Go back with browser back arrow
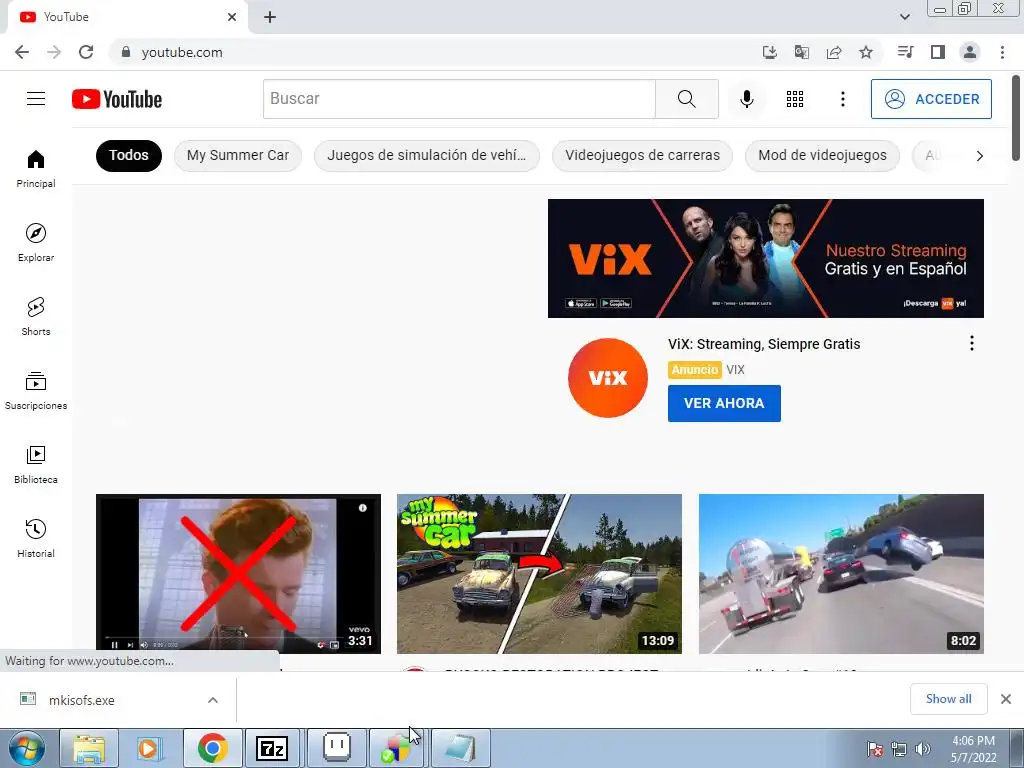1024x768 pixels. click(x=22, y=52)
